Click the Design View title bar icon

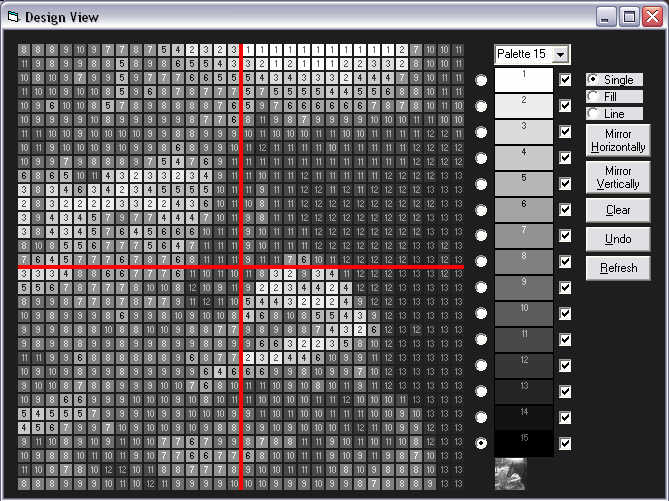tap(13, 17)
